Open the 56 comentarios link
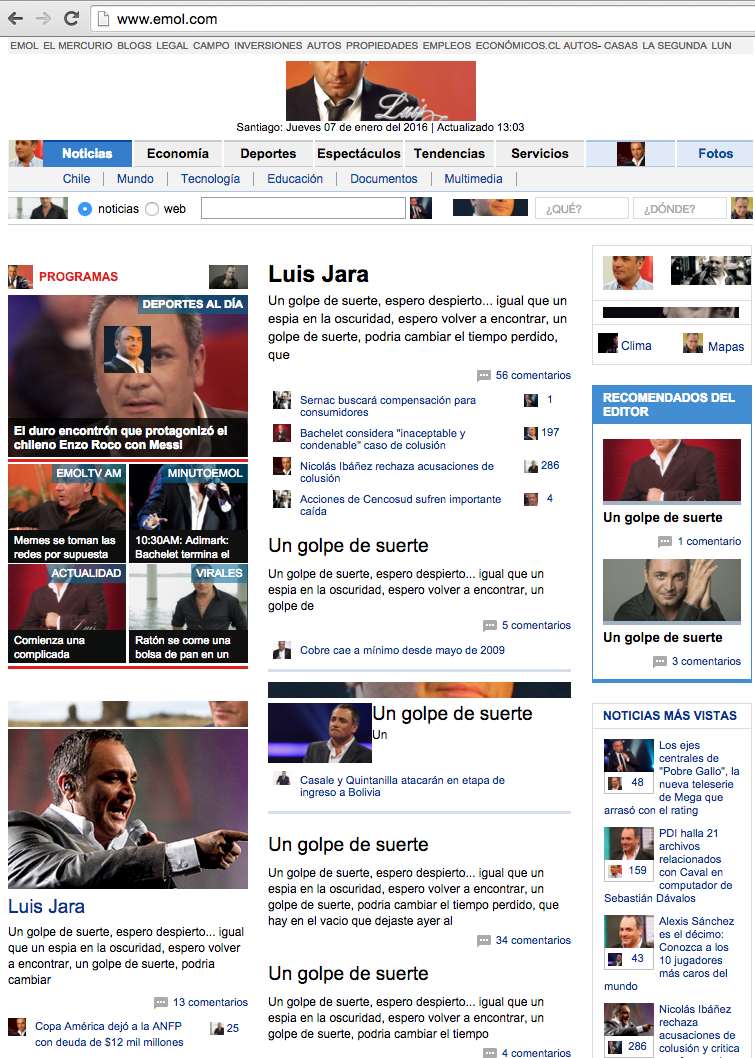Screen dimensions: 755x1058 click(533, 375)
